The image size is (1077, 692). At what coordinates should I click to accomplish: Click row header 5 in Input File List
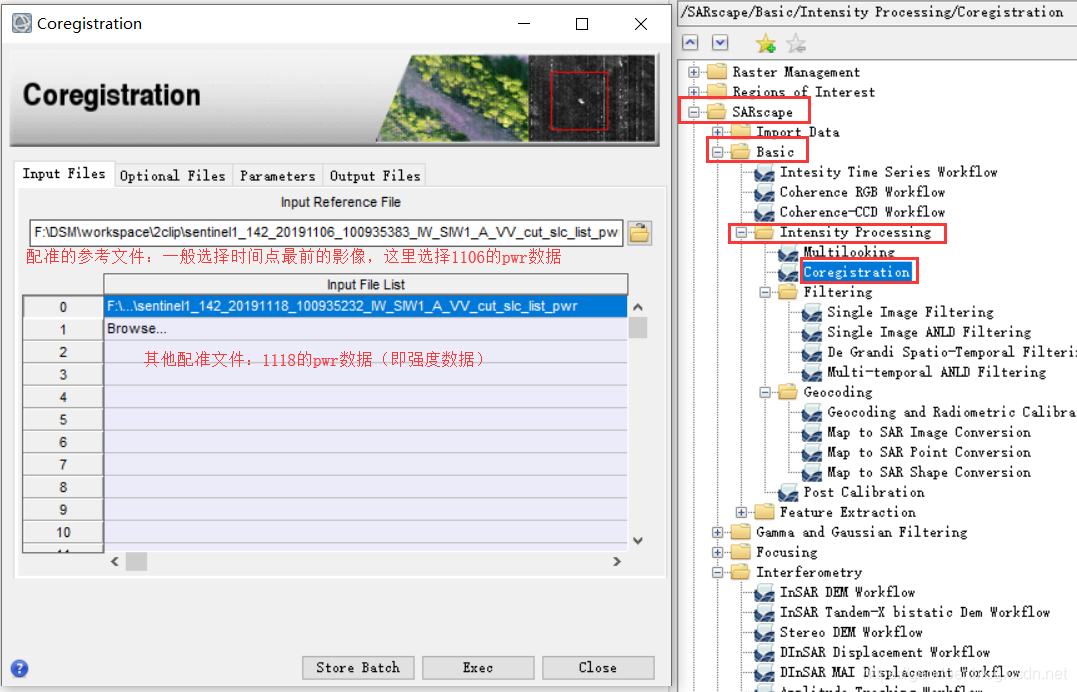pos(63,419)
